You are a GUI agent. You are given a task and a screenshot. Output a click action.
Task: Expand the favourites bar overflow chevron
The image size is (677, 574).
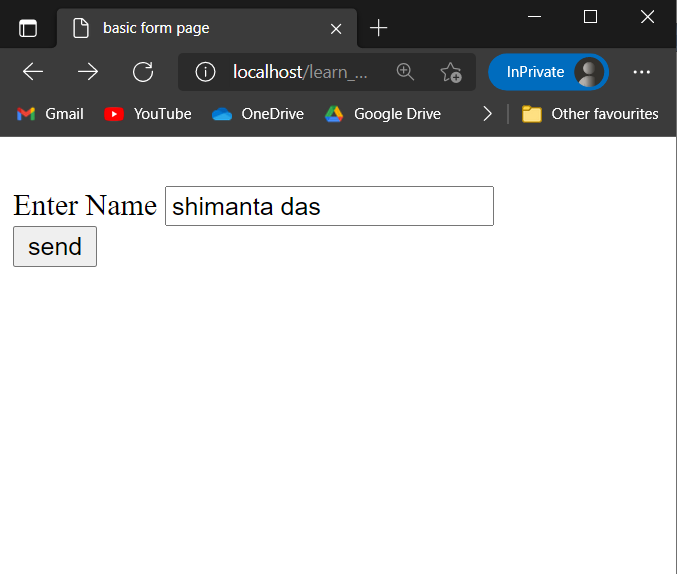[487, 114]
